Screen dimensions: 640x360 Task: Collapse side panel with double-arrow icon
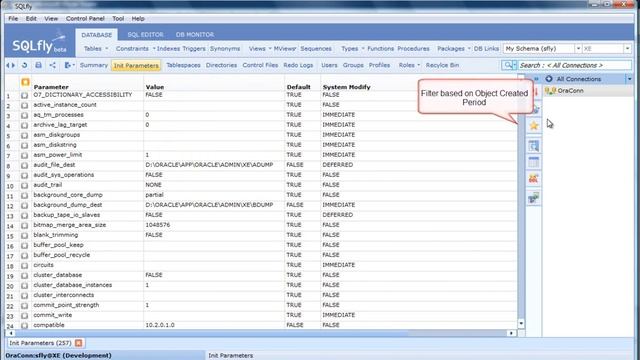(x=536, y=79)
